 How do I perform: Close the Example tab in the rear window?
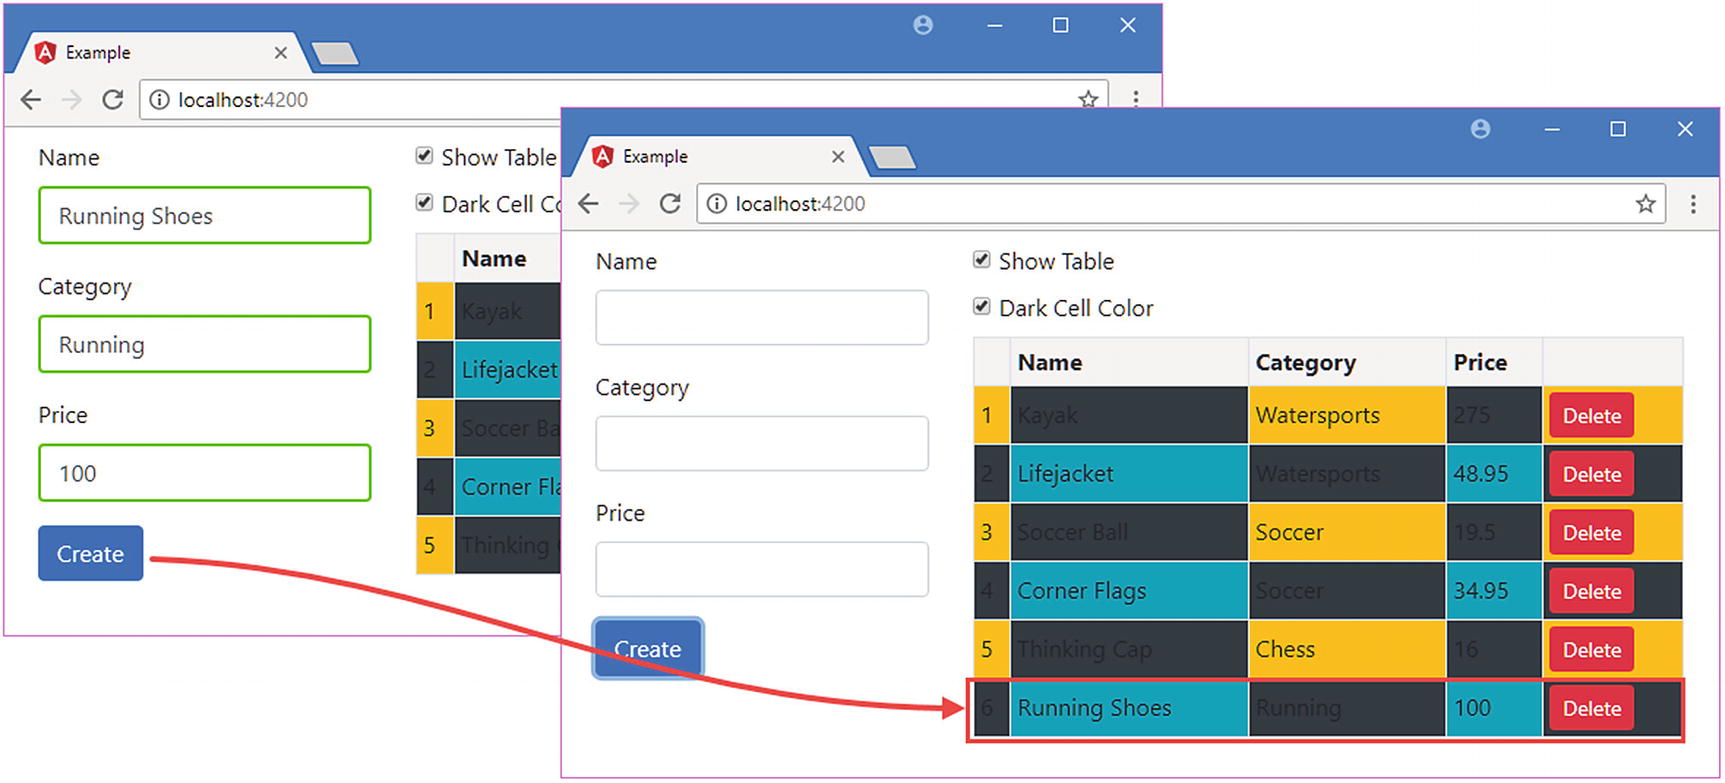pos(281,52)
